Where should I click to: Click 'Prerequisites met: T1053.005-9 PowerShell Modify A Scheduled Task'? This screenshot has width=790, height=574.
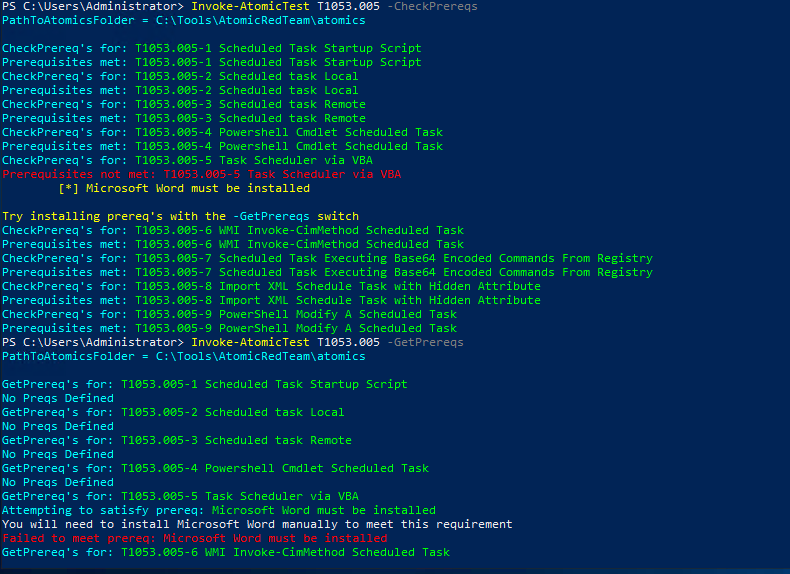229,329
